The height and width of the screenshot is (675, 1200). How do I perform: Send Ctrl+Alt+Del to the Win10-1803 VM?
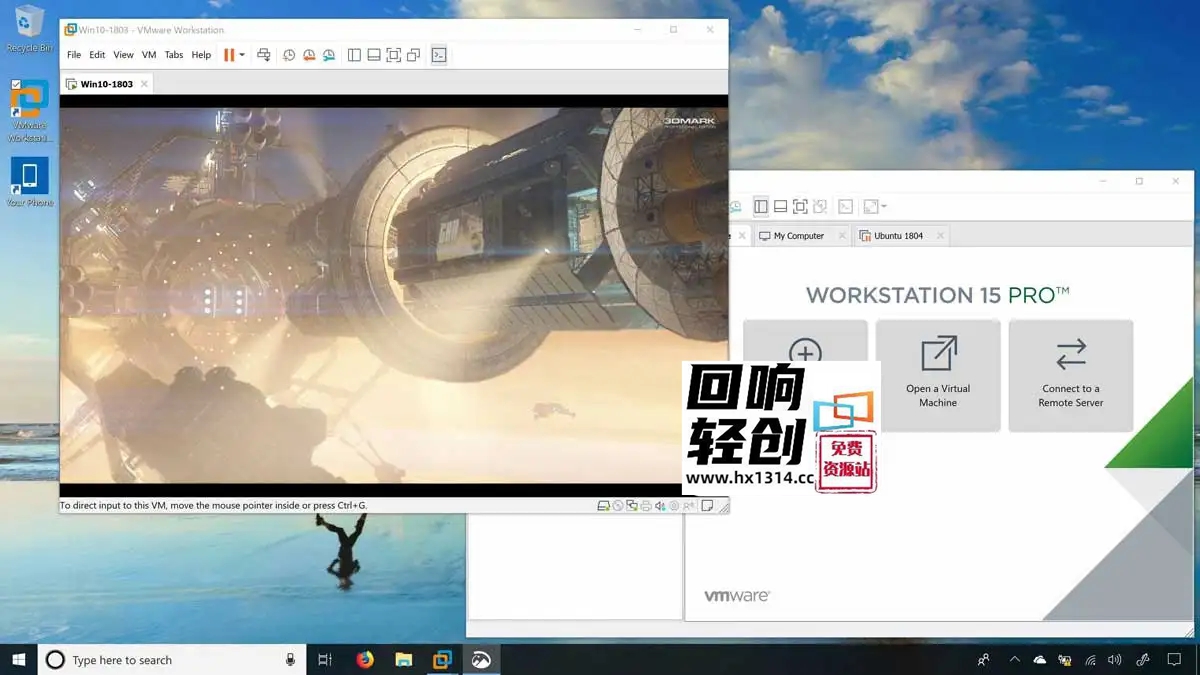coord(264,55)
